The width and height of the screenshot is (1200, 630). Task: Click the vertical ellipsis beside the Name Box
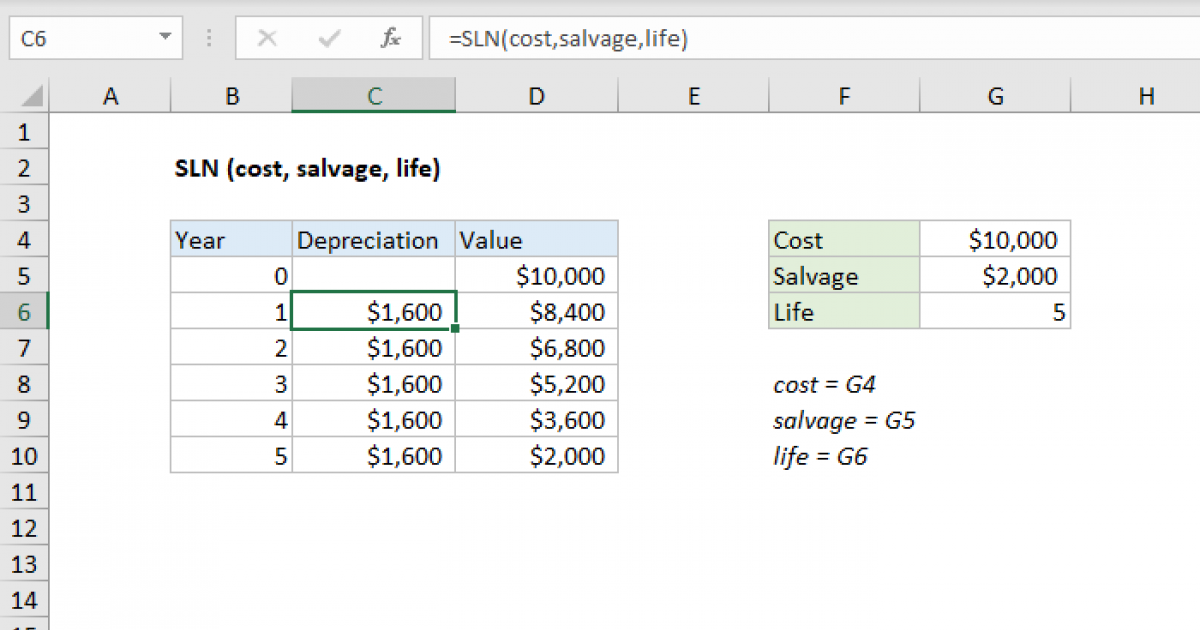[208, 38]
